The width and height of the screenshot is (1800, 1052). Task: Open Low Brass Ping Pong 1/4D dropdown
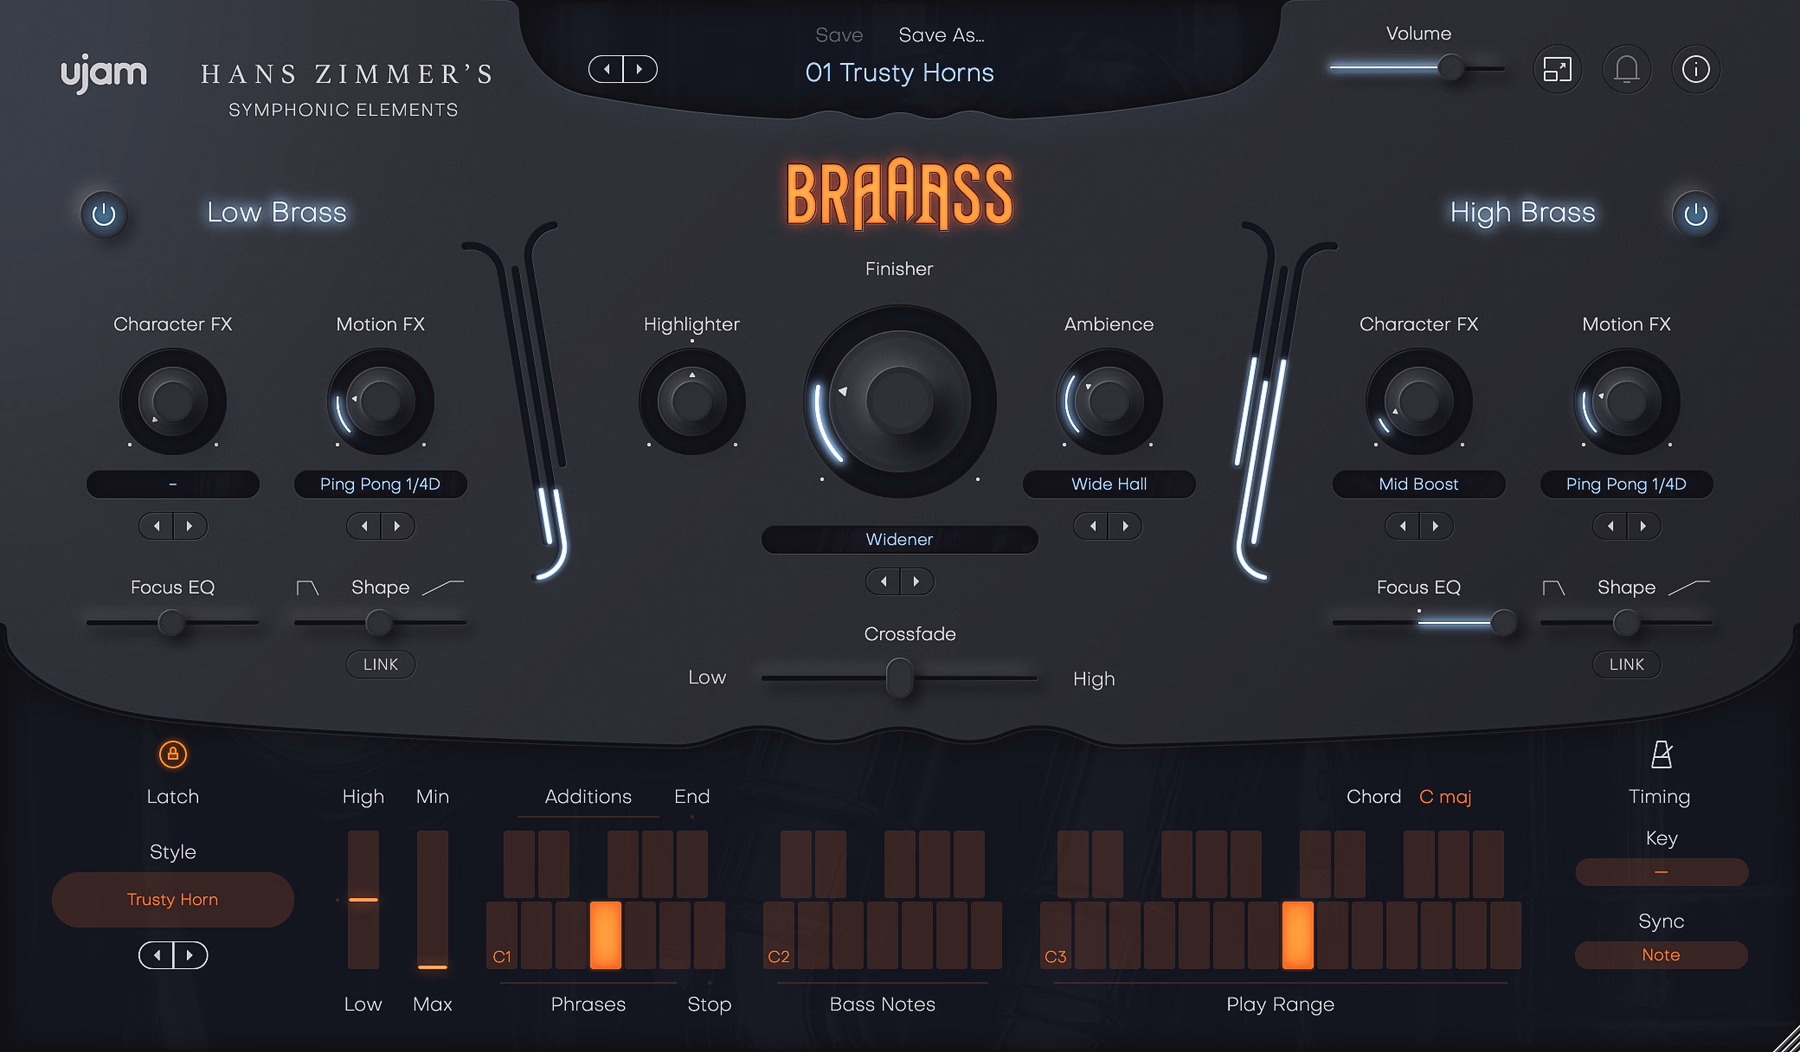[x=380, y=484]
